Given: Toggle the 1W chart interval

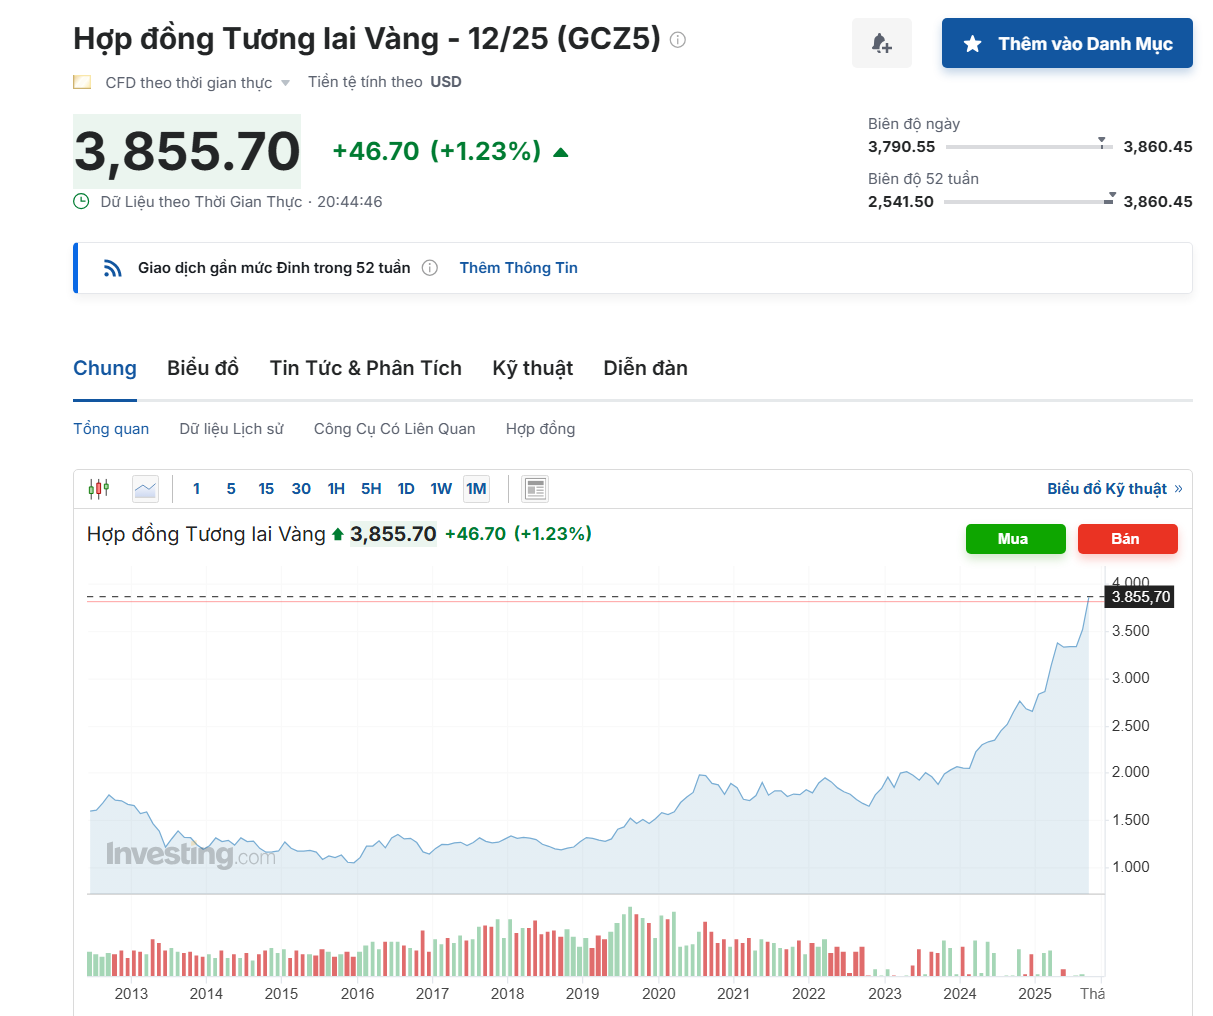Looking at the screenshot, I should click(441, 489).
